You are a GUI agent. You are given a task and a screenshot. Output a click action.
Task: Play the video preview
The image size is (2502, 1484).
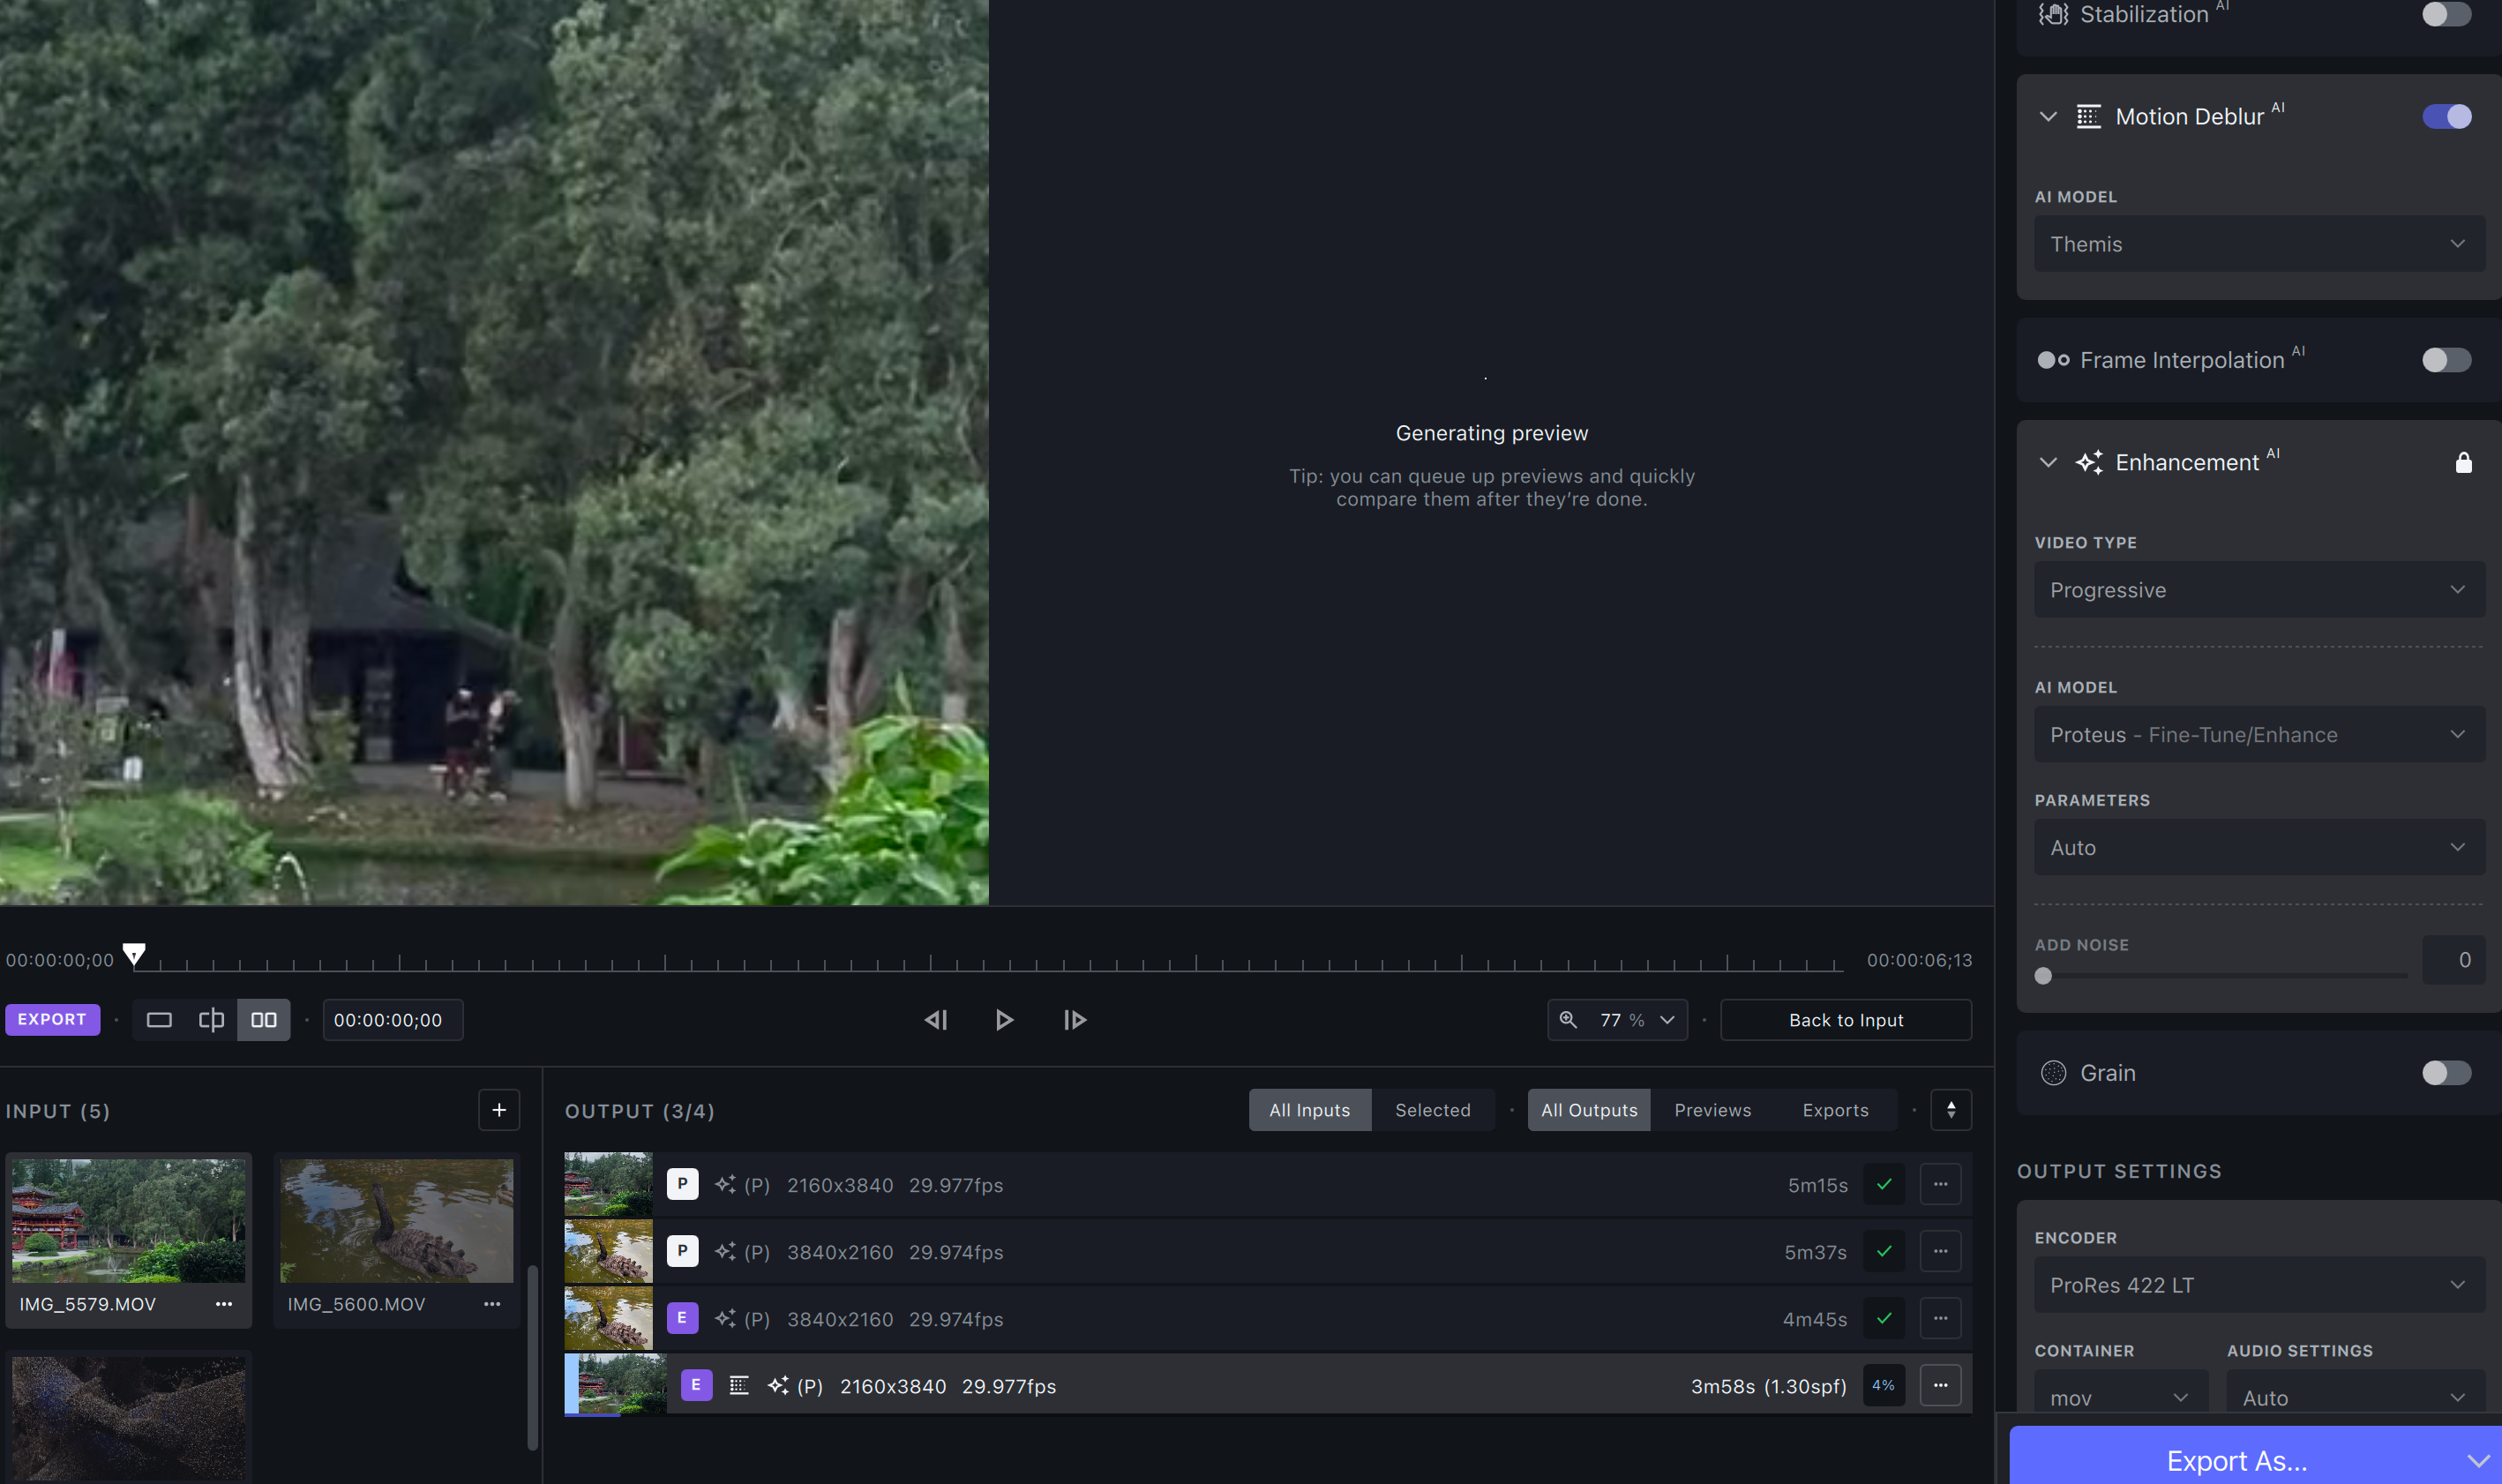coord(1004,1020)
